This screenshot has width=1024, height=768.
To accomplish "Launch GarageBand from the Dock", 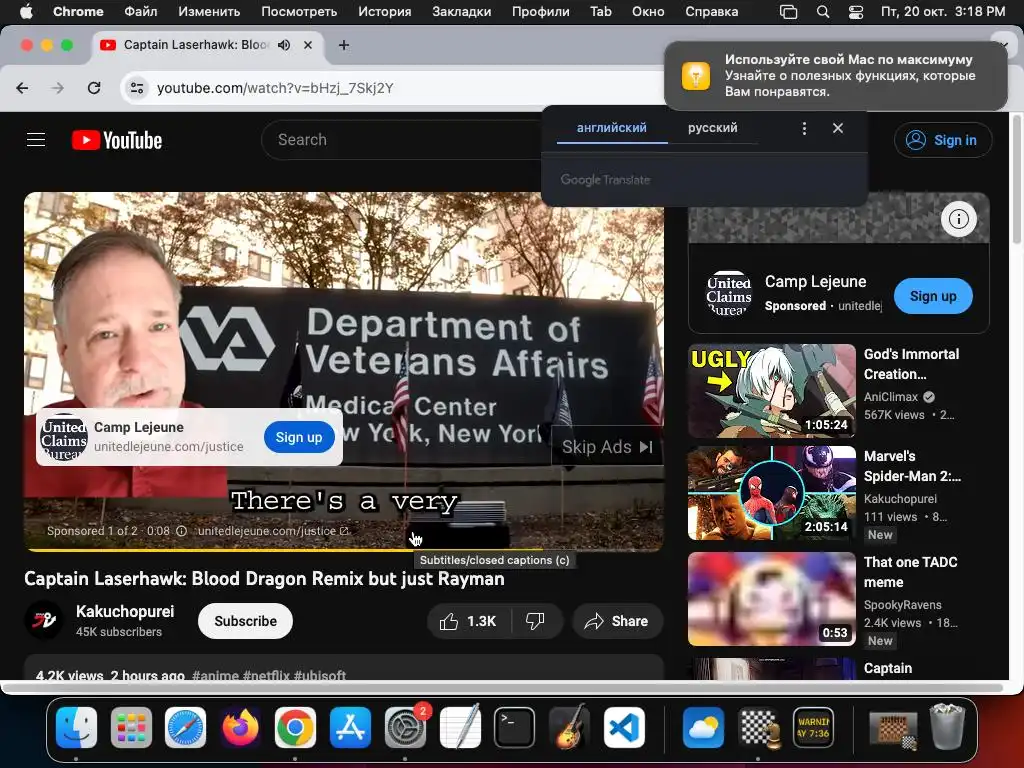I will point(569,727).
